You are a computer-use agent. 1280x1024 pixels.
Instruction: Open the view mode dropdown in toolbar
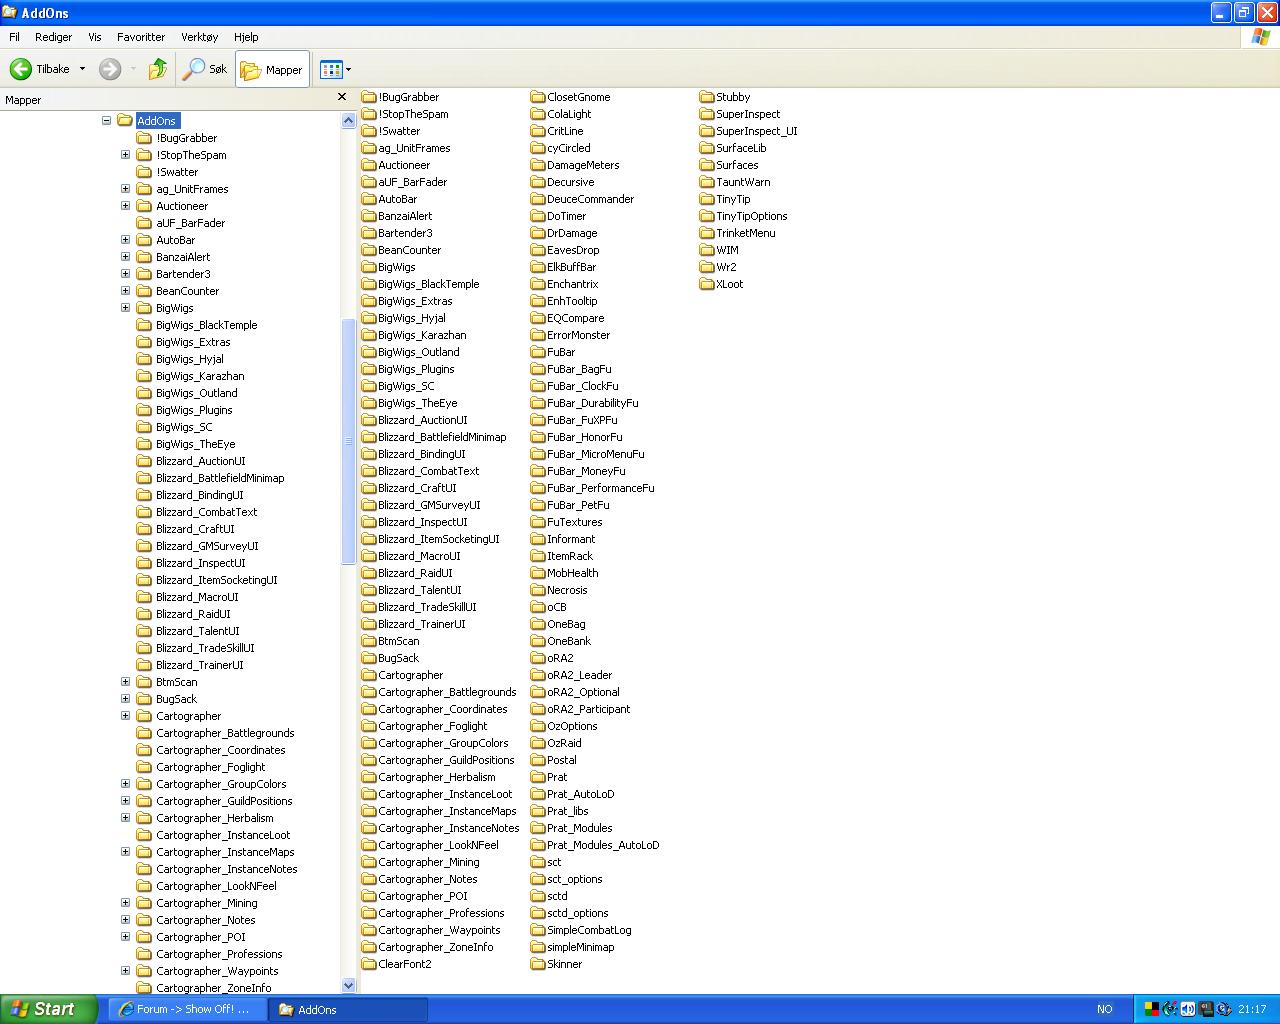point(335,69)
